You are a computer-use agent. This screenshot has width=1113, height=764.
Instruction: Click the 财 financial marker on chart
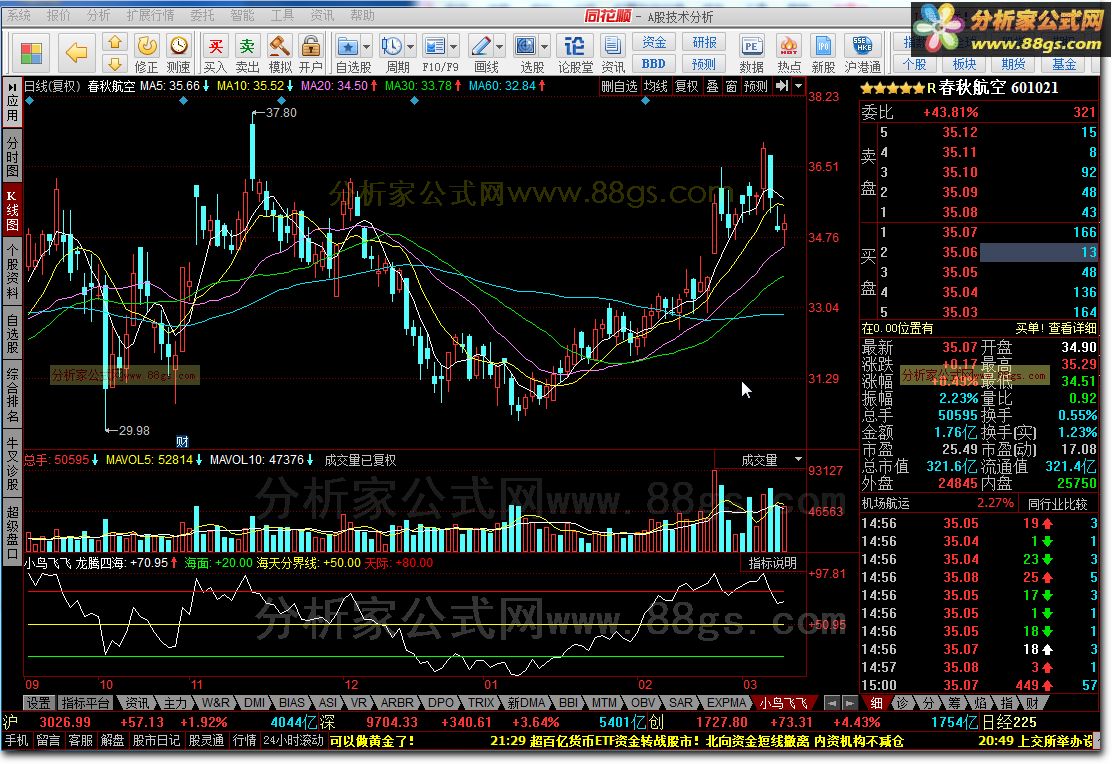coord(182,442)
